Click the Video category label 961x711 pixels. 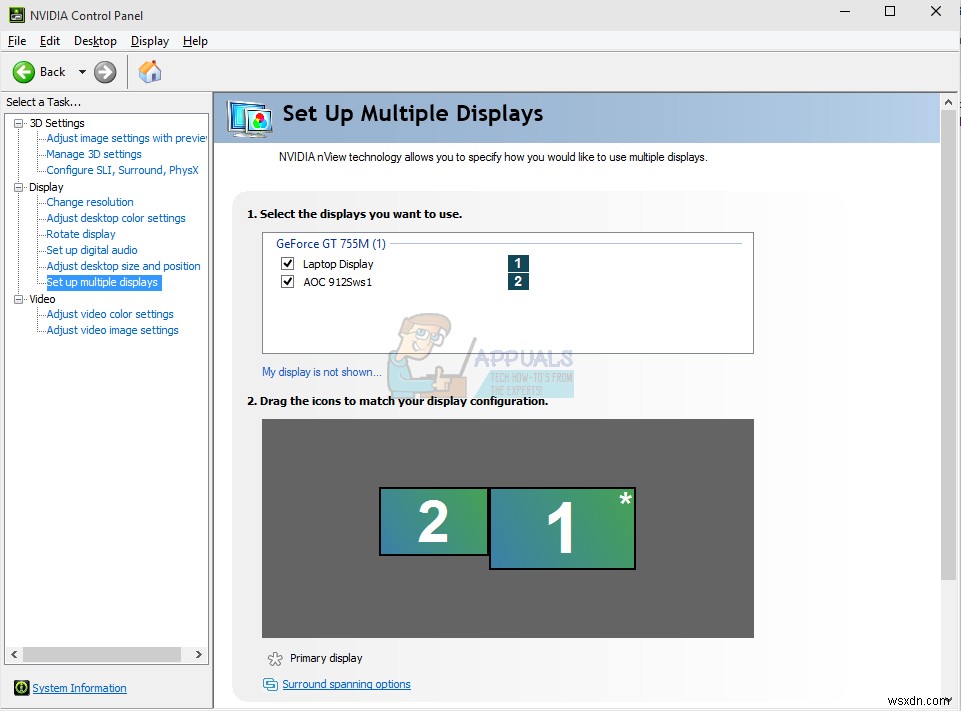click(42, 299)
